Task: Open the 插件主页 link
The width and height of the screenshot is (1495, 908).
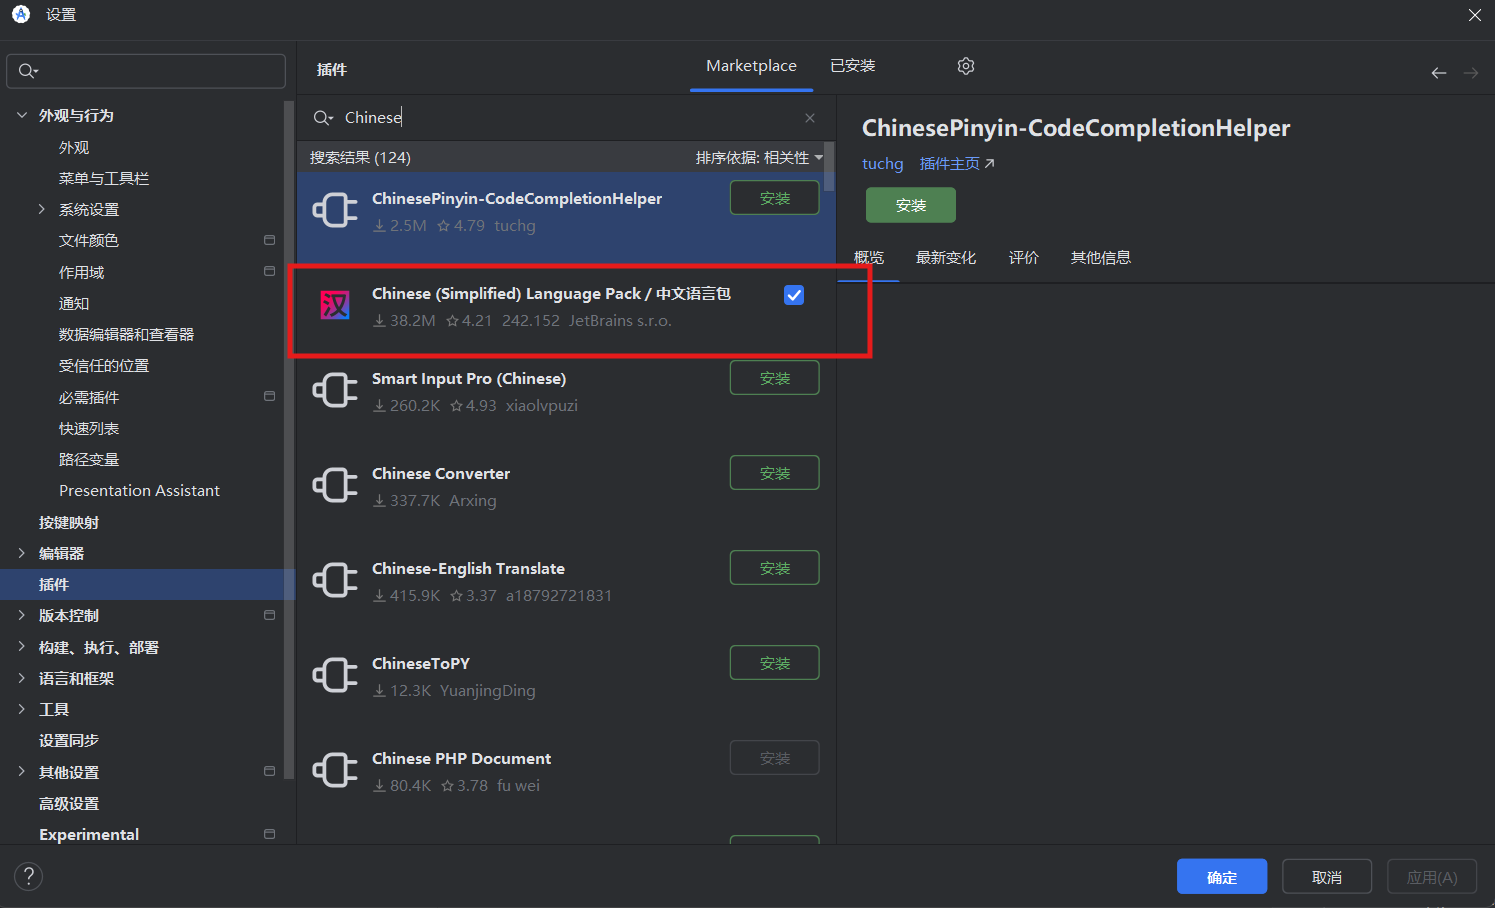Action: click(x=957, y=164)
